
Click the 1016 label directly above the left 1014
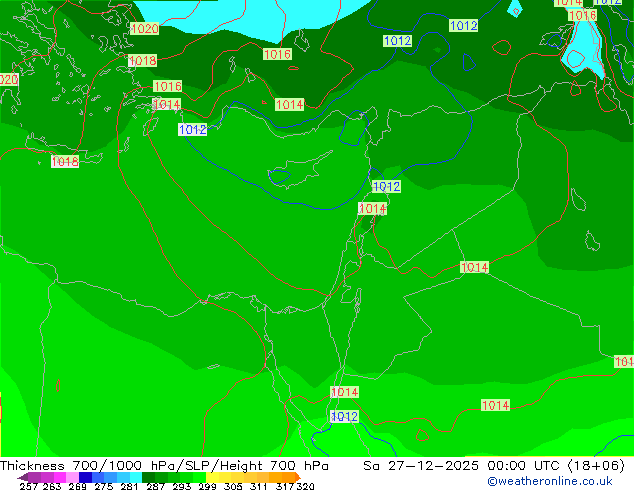(167, 86)
